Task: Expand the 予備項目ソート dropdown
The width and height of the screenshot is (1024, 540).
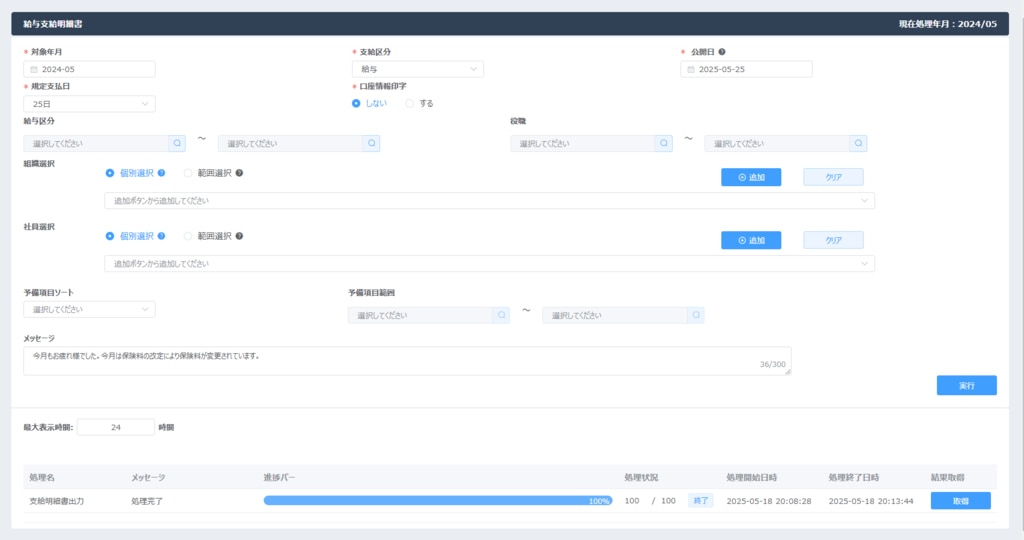Action: click(89, 310)
